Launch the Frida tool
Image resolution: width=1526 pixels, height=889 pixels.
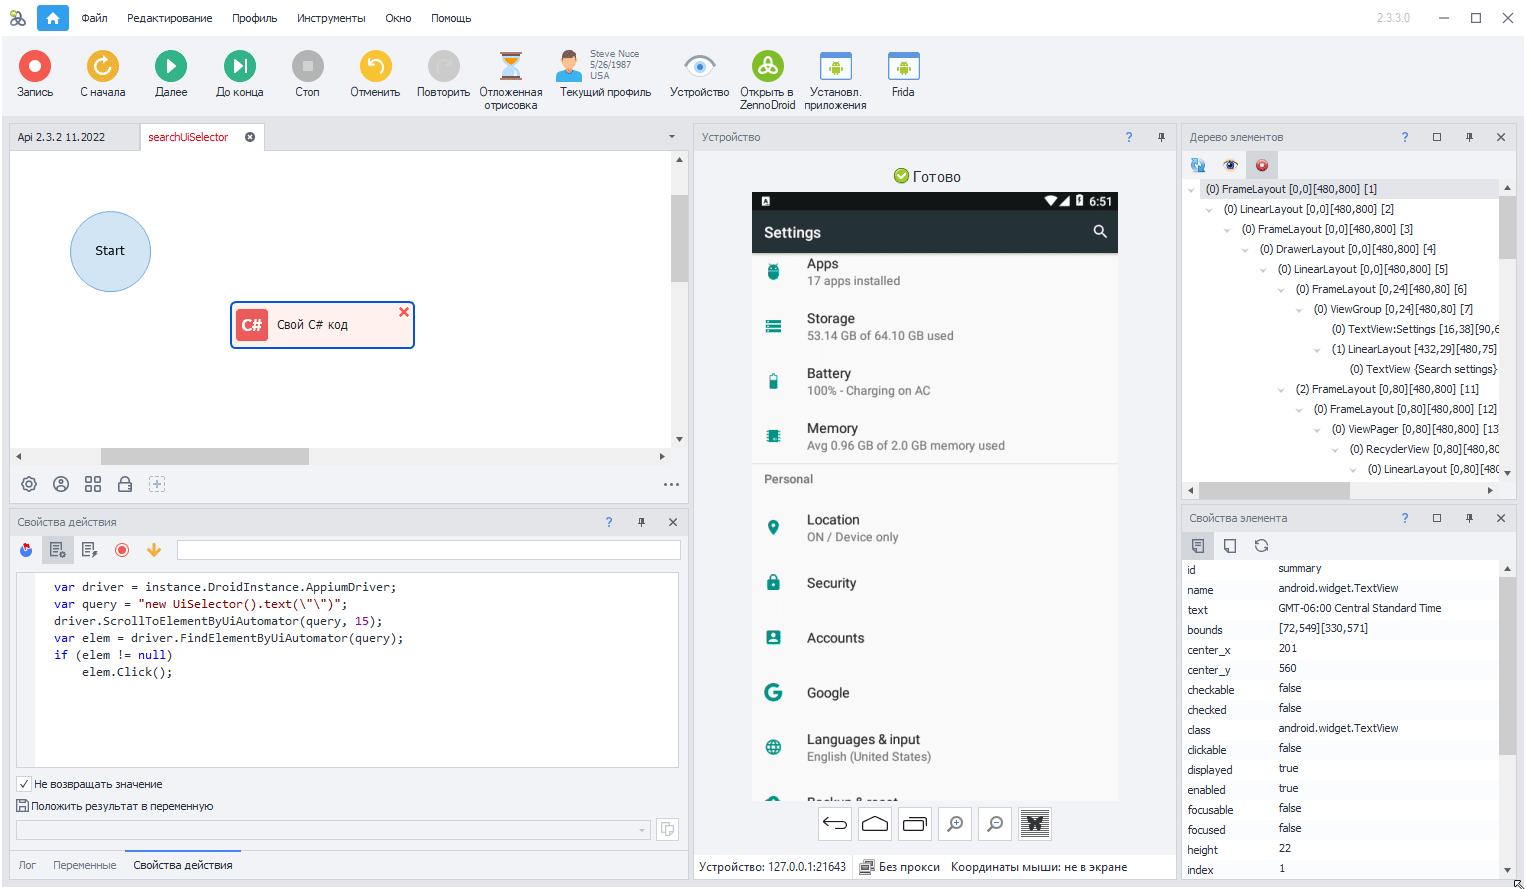click(x=903, y=75)
